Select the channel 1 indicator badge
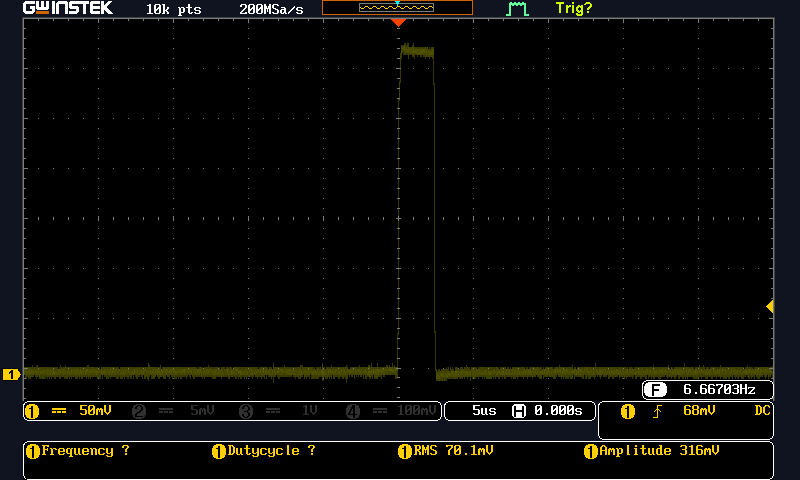800x480 pixels. click(x=32, y=411)
